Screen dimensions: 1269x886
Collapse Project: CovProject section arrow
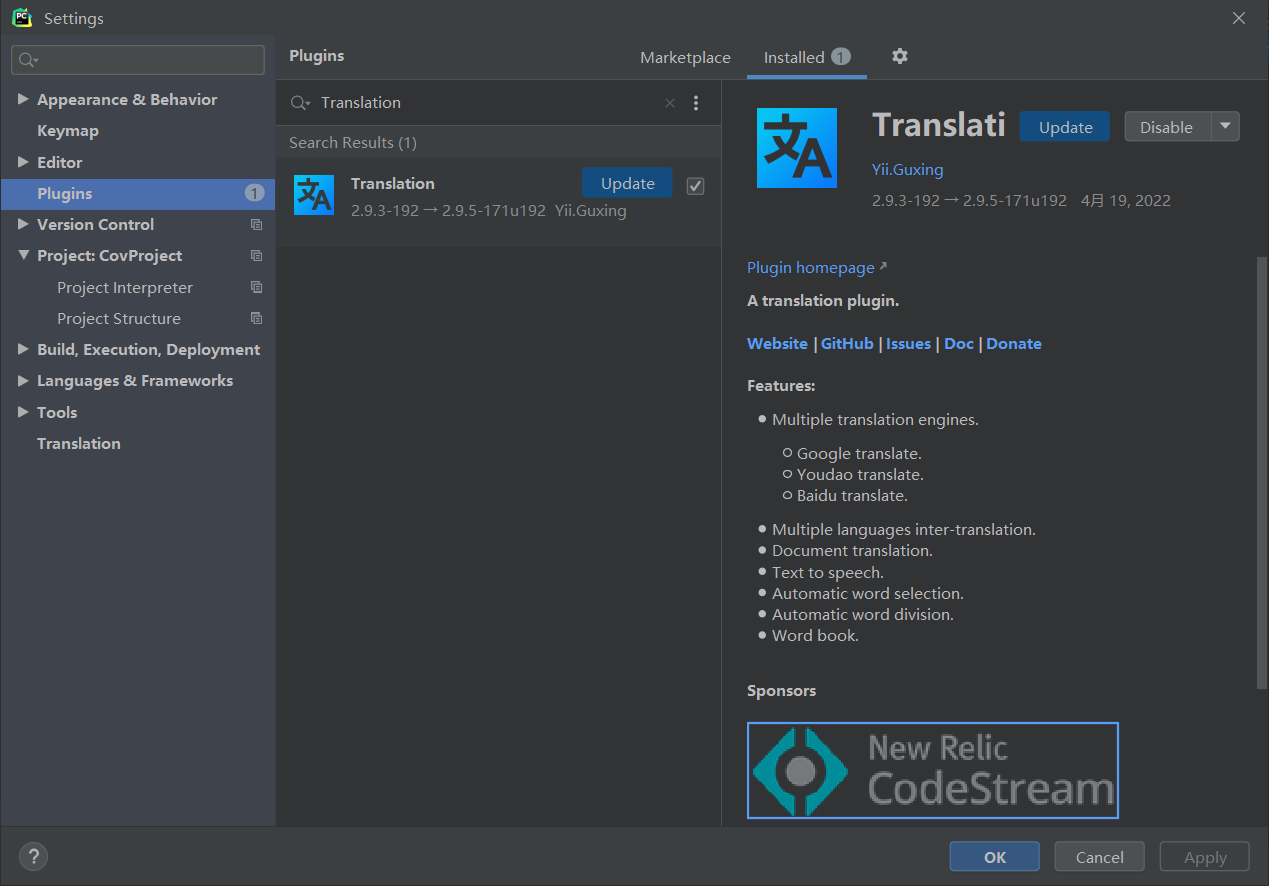coord(23,256)
